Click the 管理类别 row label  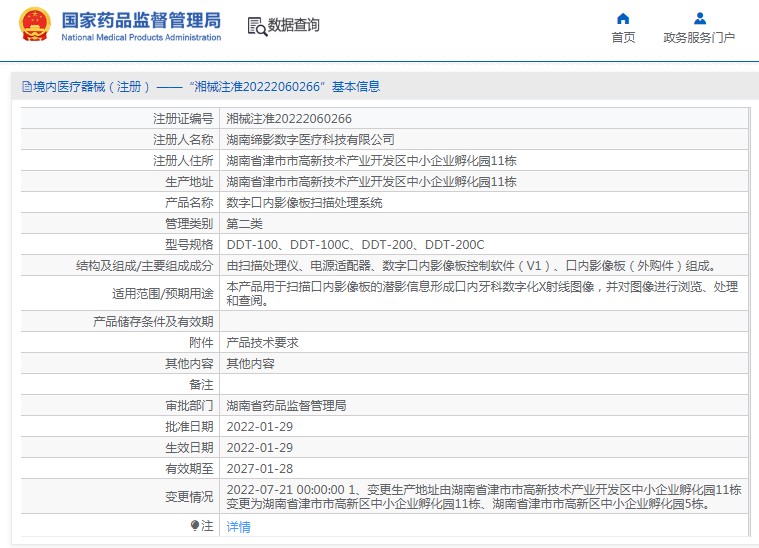point(189,224)
